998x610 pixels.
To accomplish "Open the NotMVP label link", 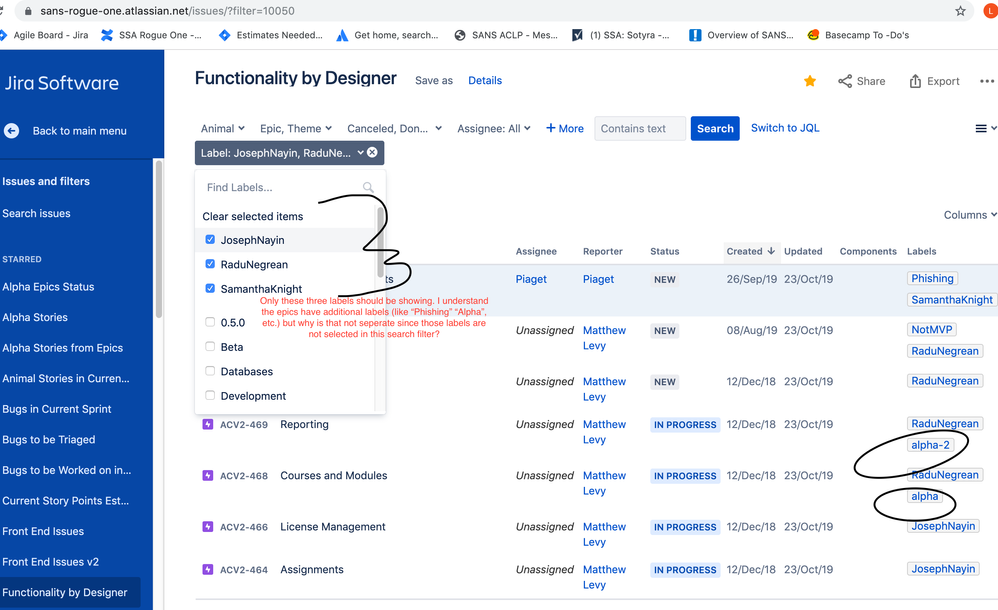I will (931, 329).
